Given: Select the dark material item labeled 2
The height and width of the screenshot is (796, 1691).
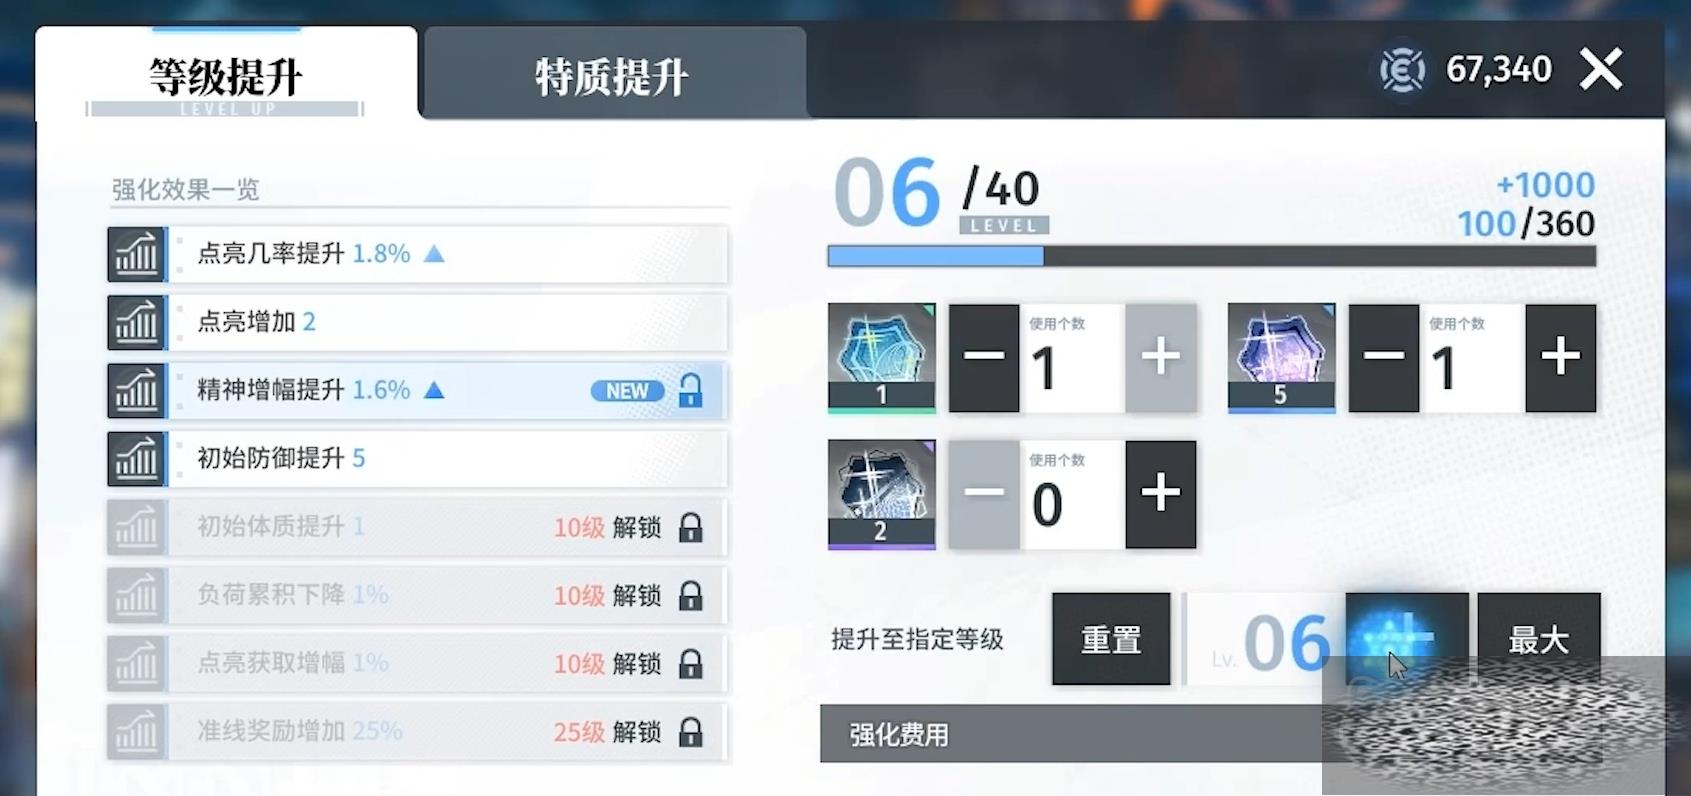Looking at the screenshot, I should [x=881, y=494].
